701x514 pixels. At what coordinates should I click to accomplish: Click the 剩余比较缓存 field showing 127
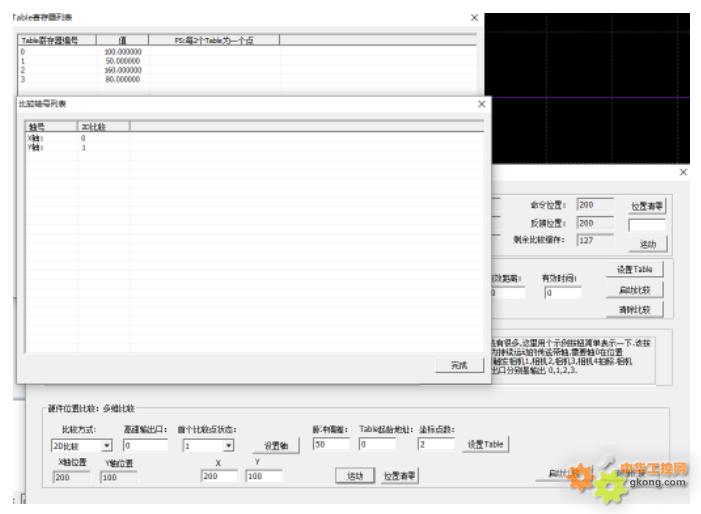click(595, 240)
